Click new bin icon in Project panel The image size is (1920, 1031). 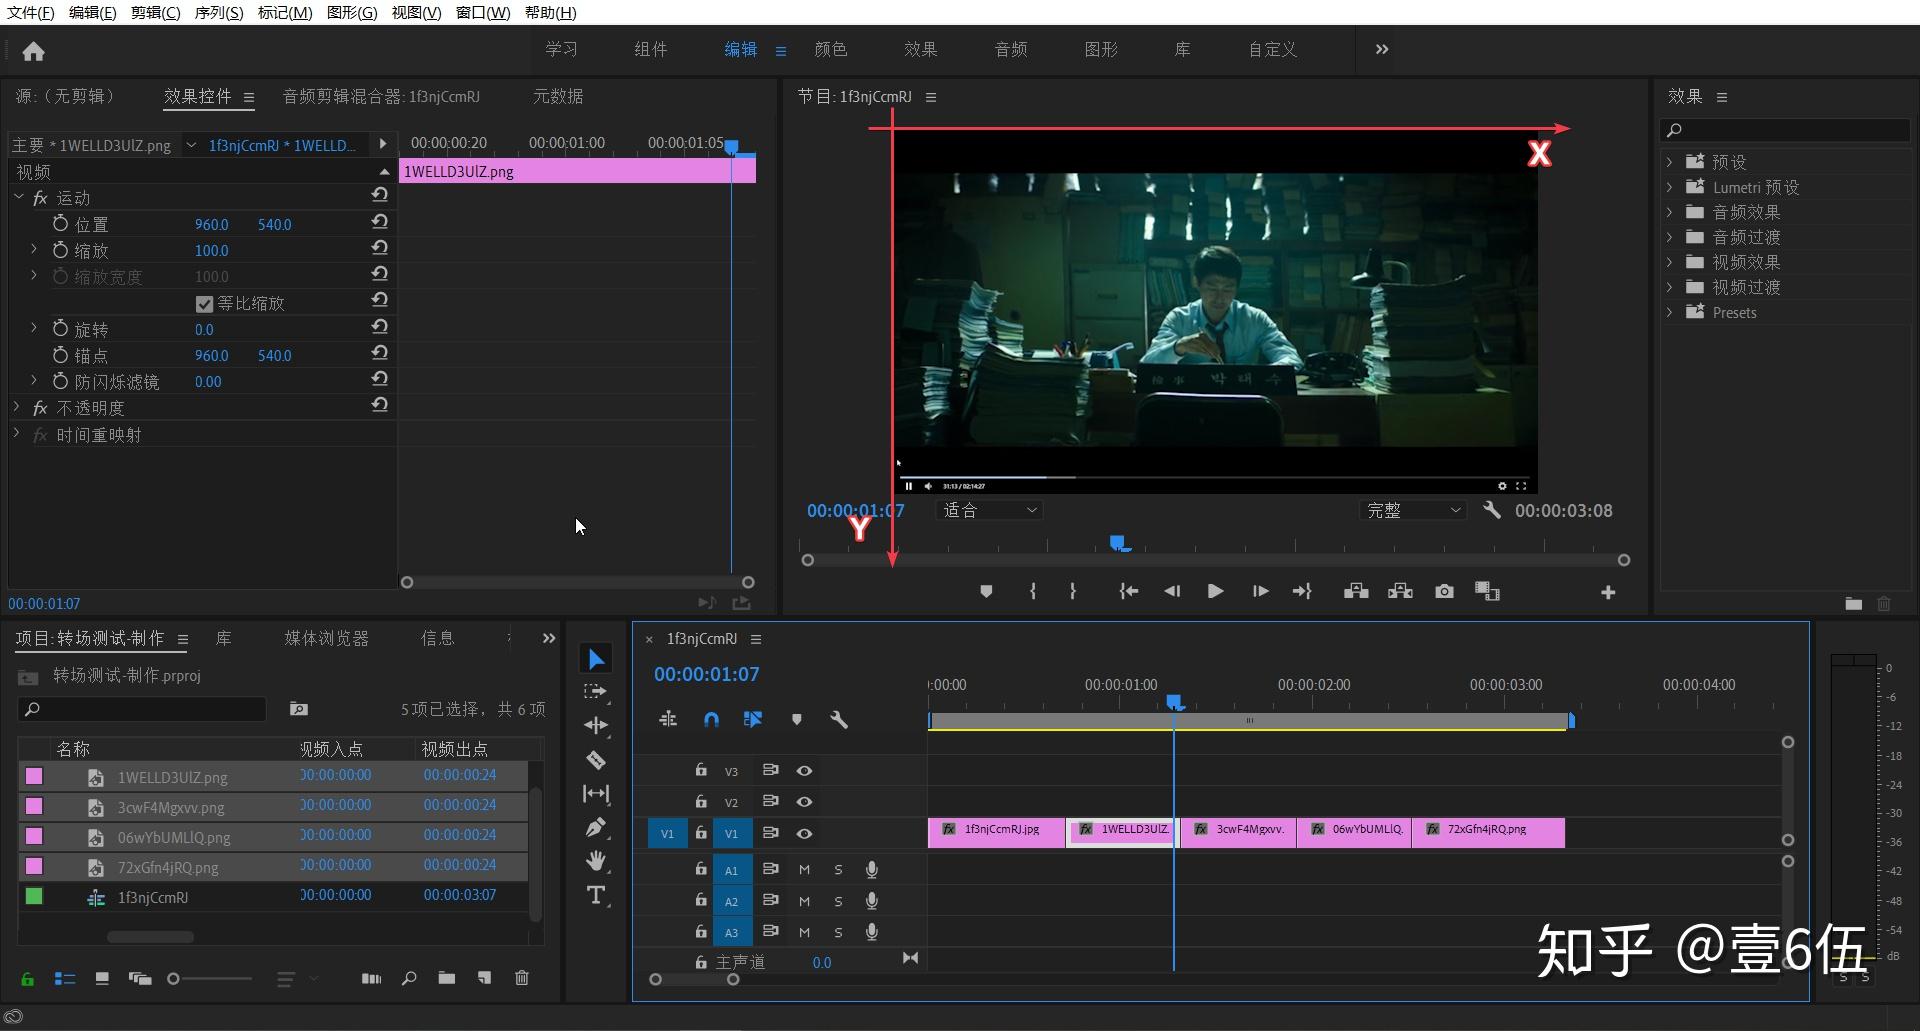(x=446, y=978)
